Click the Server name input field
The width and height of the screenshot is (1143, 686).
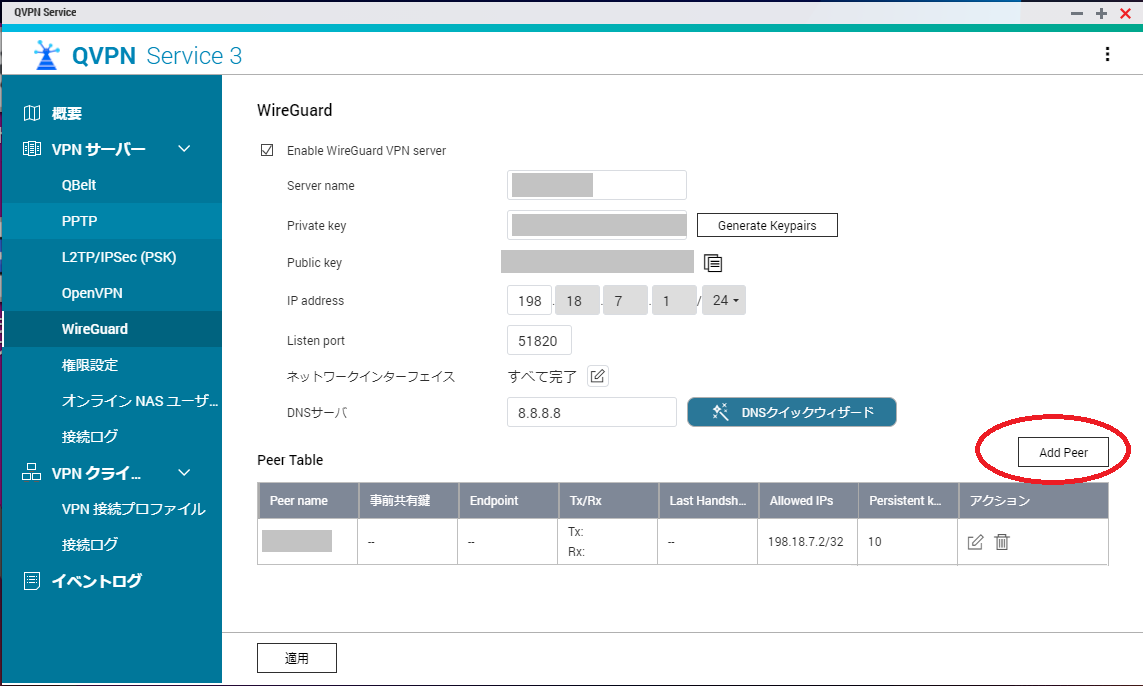point(597,185)
